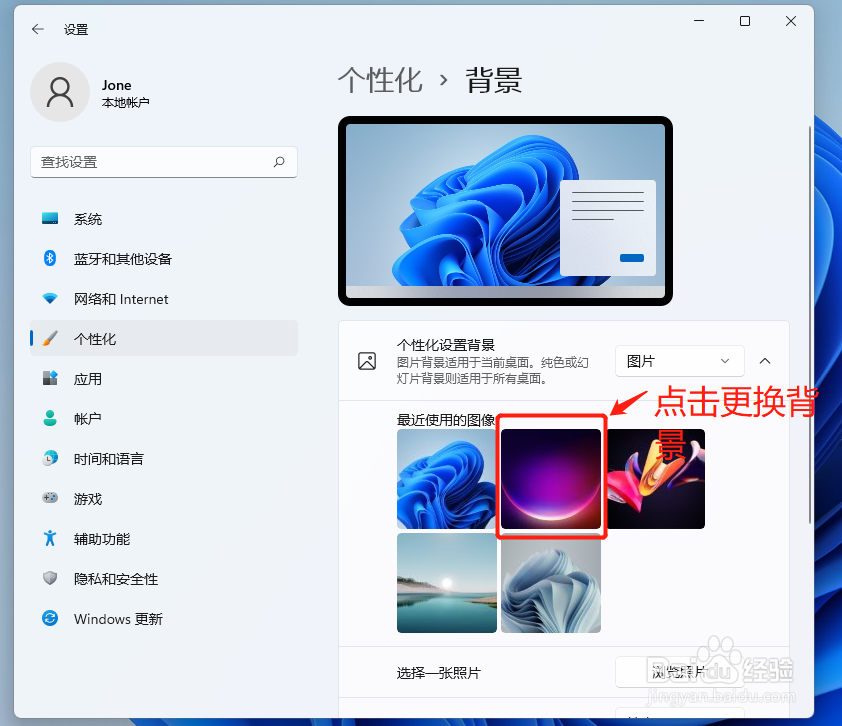Maximize the Settings window

point(745,21)
